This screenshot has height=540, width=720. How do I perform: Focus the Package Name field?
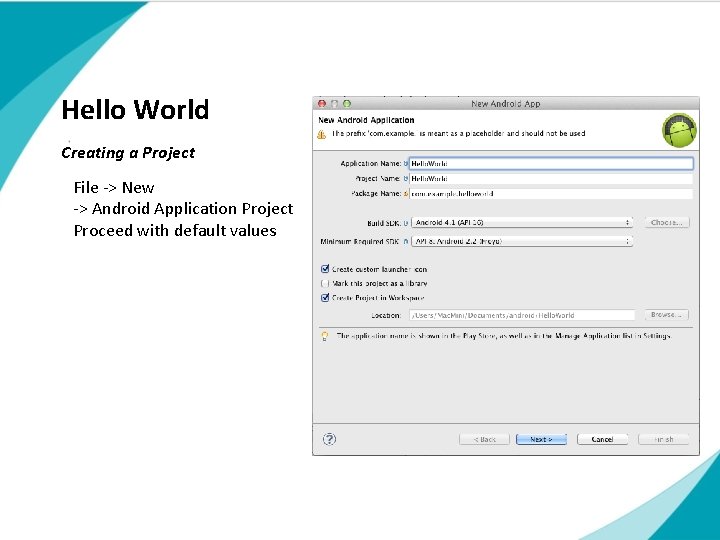point(551,194)
